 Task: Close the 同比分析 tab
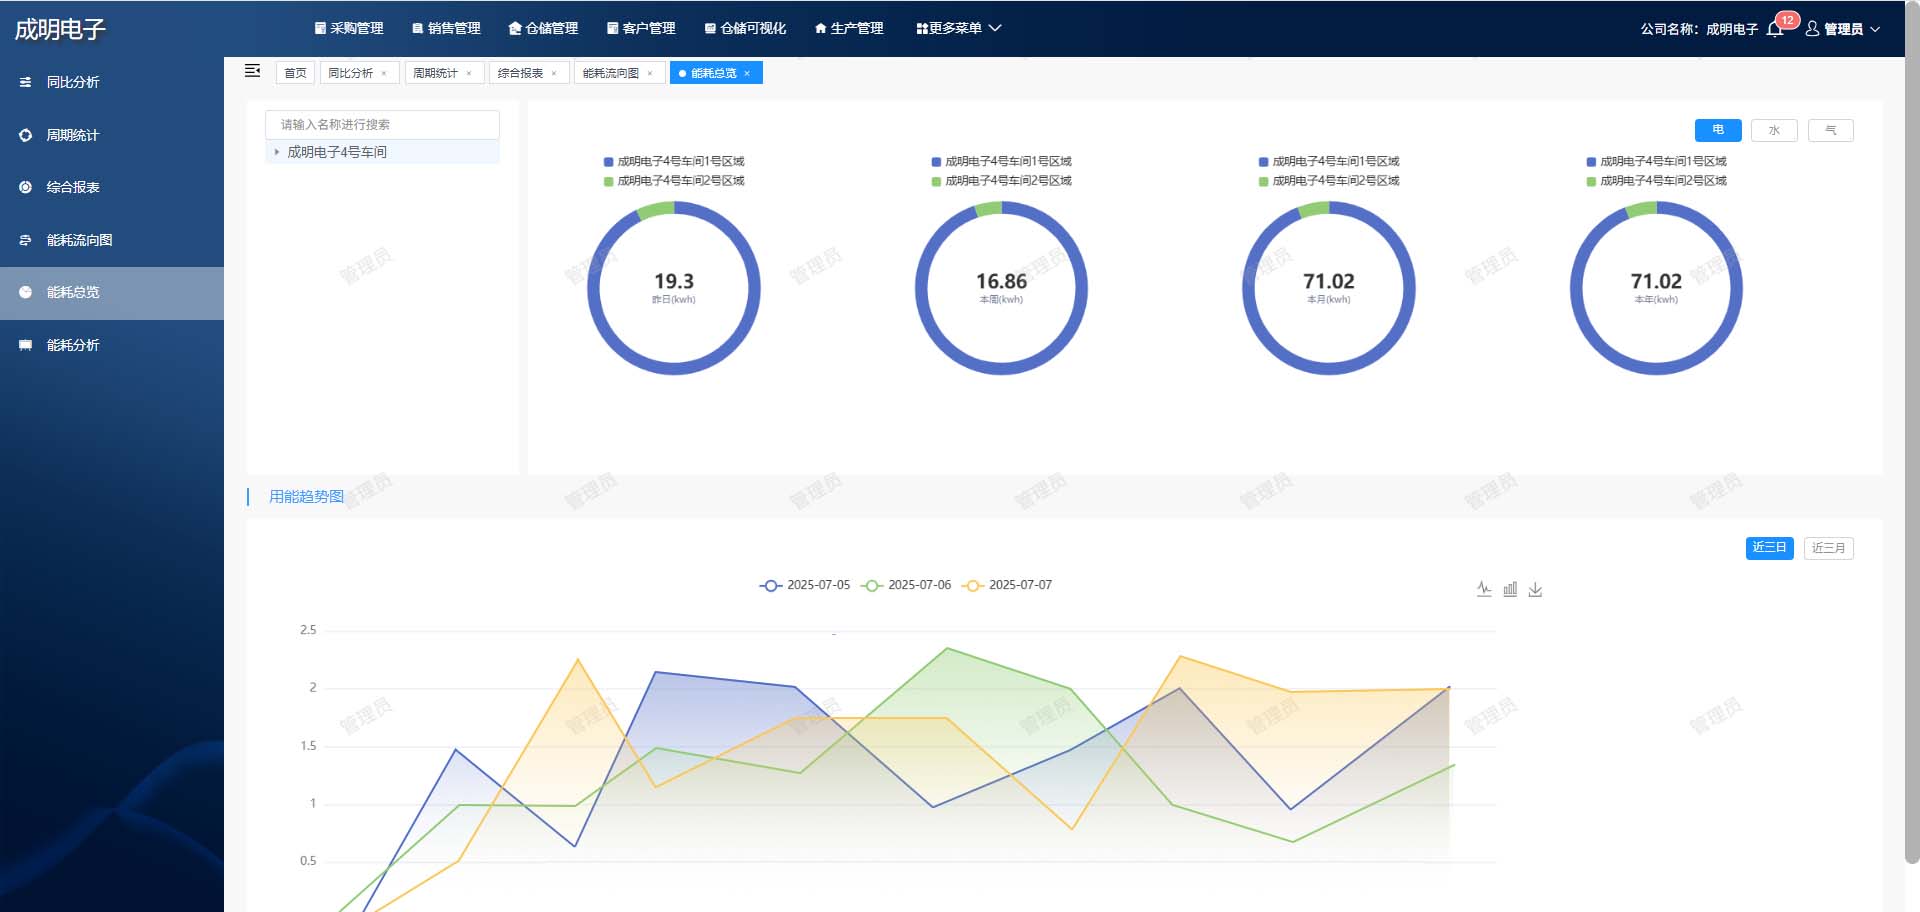[384, 73]
